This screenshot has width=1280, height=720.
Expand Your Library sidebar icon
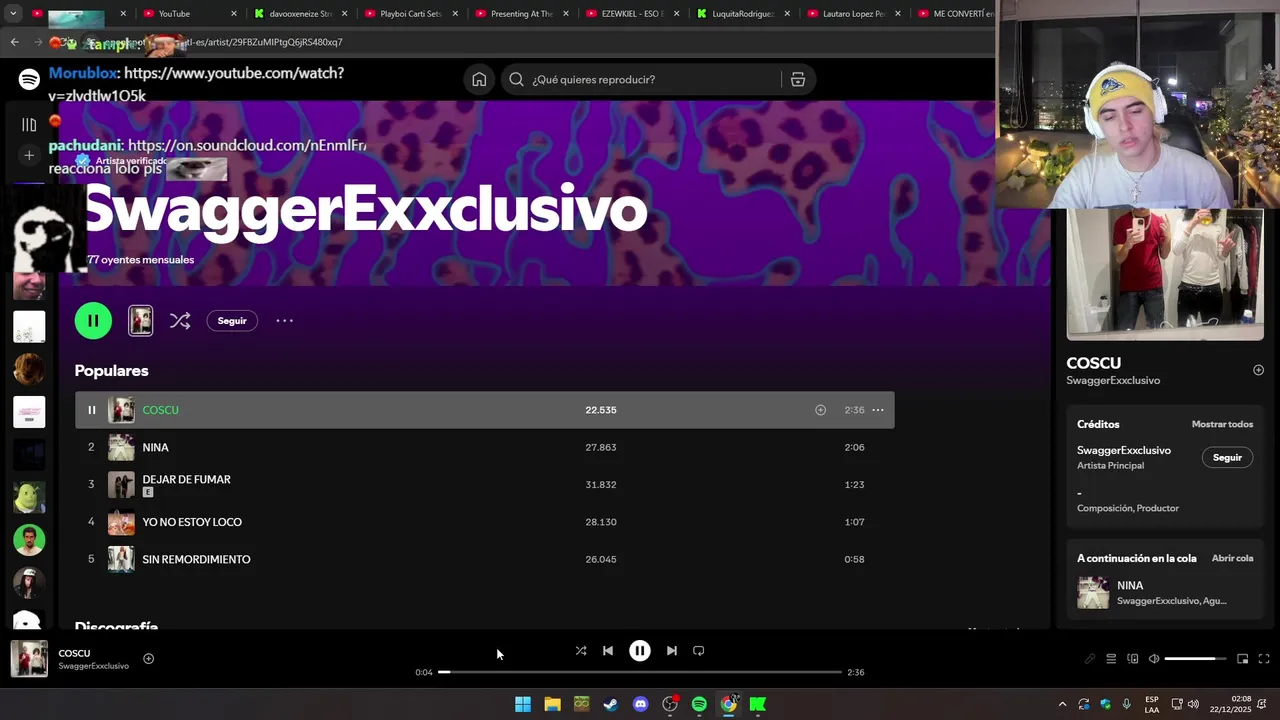(x=29, y=125)
